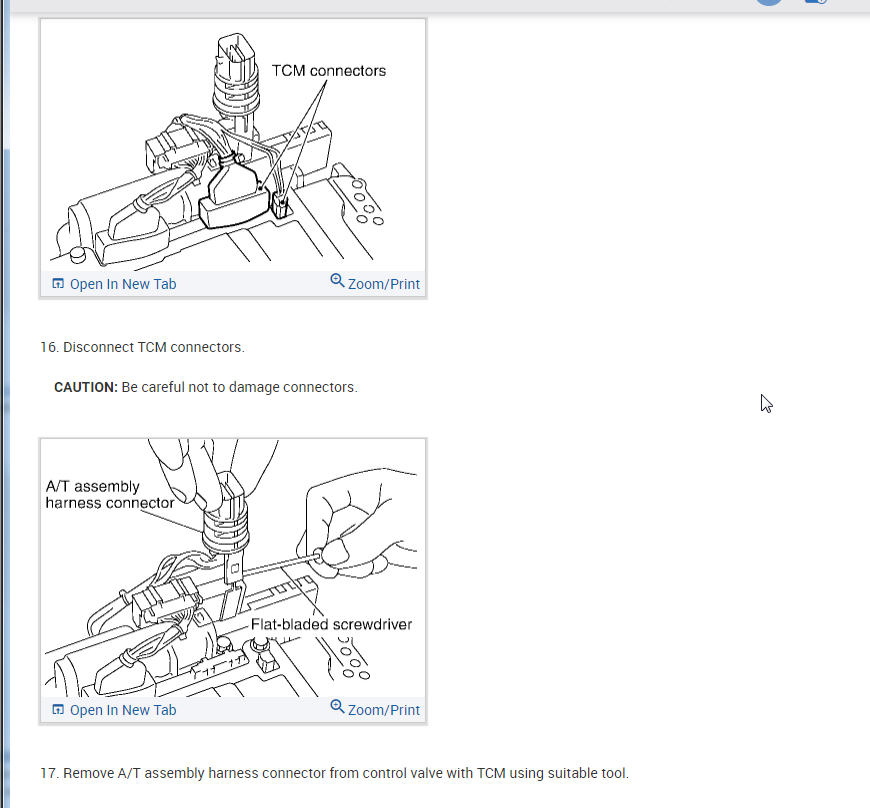The height and width of the screenshot is (808, 870).
Task: Click step 17 "Remove A/T assembly harness connector" text
Action: (335, 774)
